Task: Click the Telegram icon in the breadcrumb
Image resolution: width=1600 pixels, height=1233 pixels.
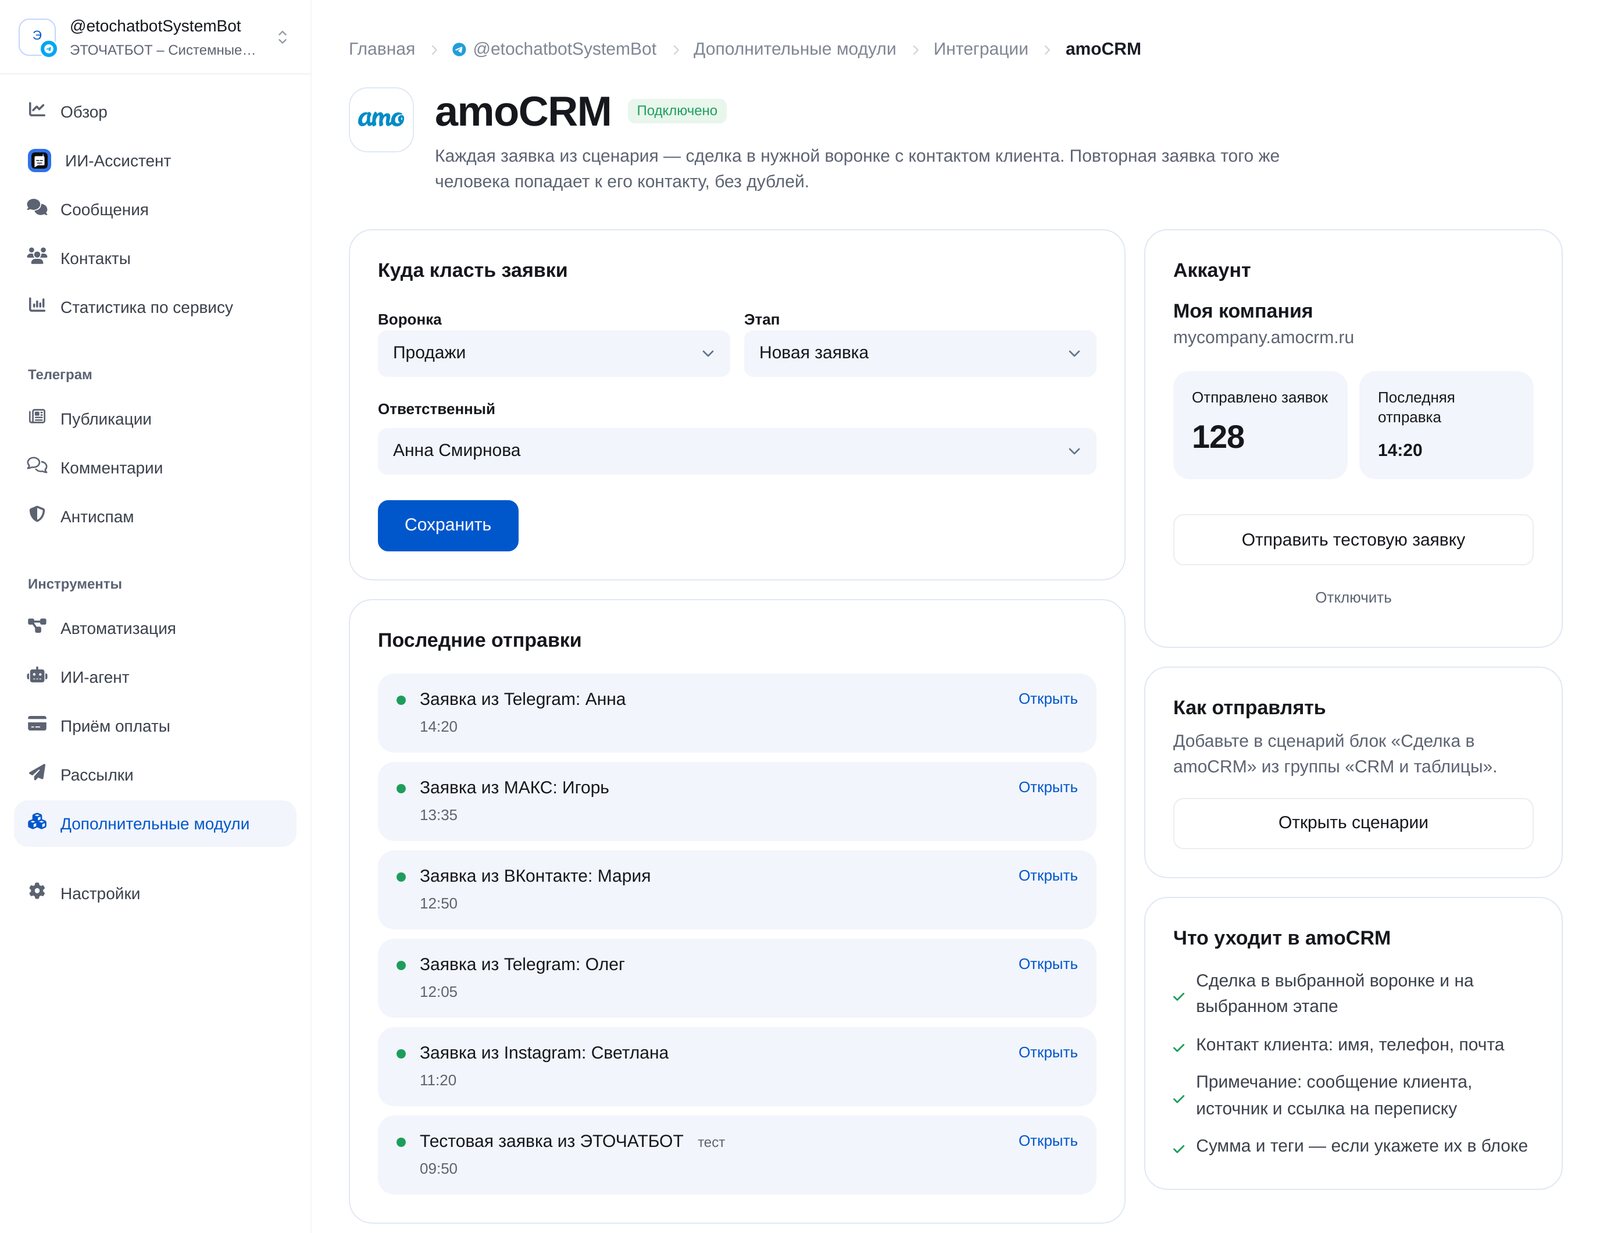Action: coord(459,49)
